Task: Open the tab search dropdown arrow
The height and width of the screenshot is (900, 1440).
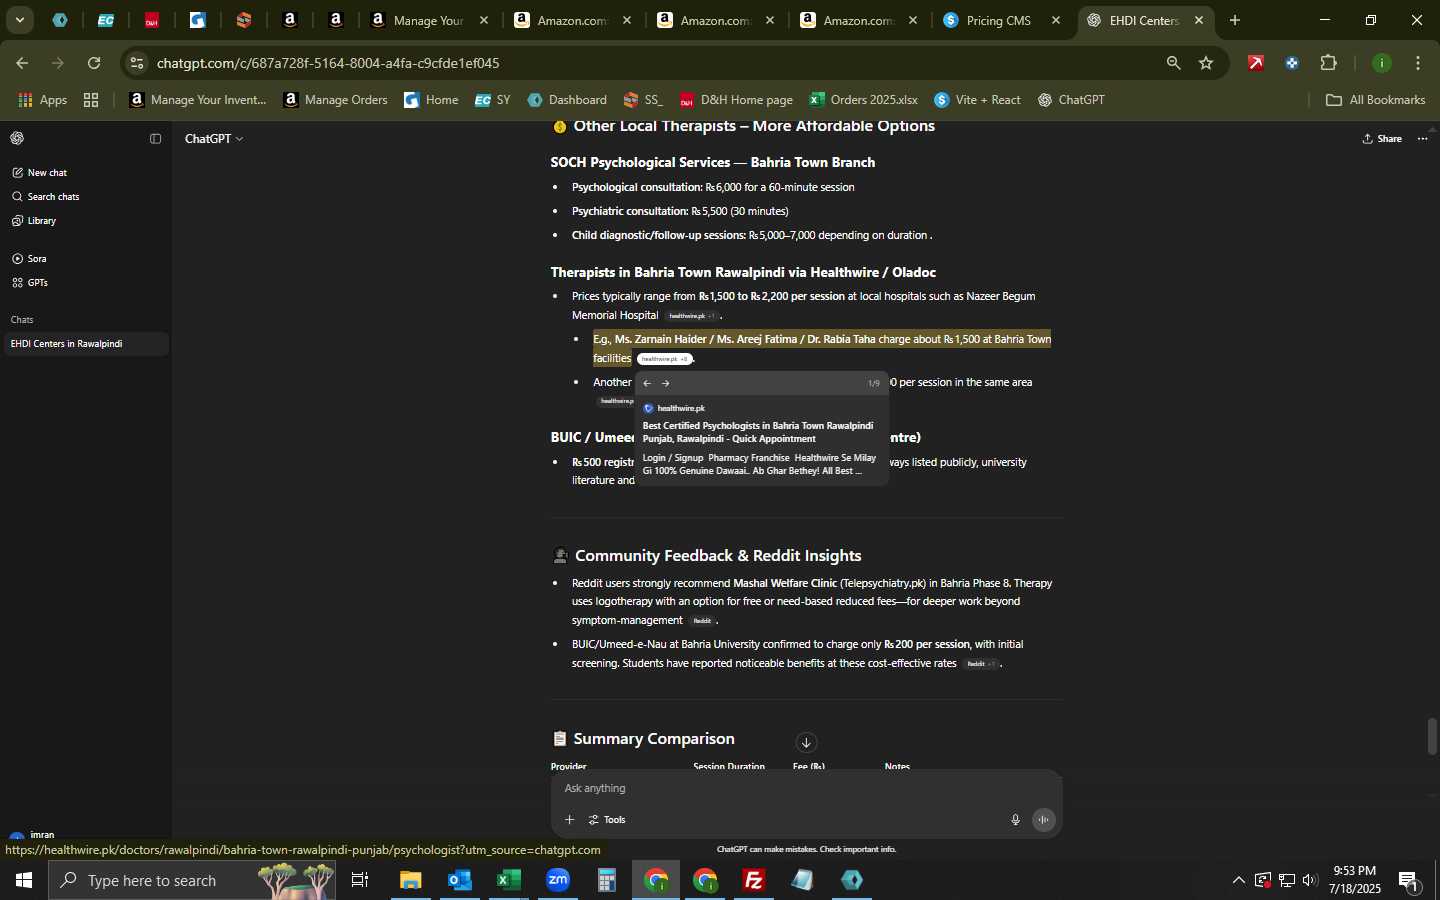Action: pos(19,20)
